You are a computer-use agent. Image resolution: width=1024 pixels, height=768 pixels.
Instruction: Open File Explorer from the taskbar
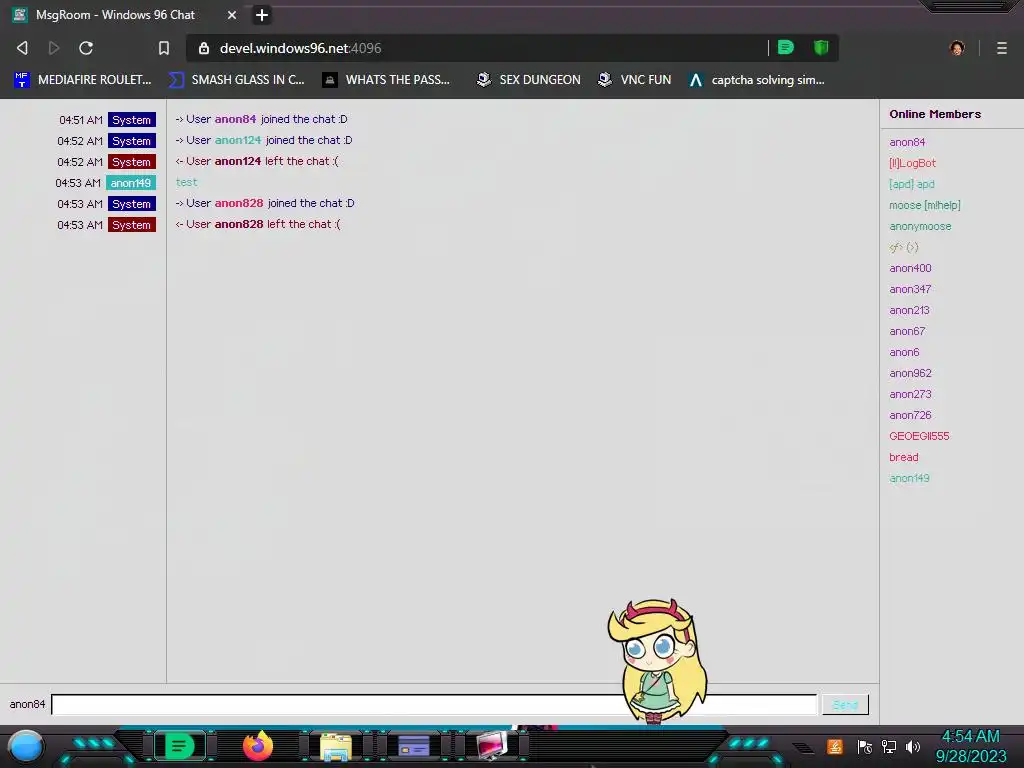(x=336, y=746)
